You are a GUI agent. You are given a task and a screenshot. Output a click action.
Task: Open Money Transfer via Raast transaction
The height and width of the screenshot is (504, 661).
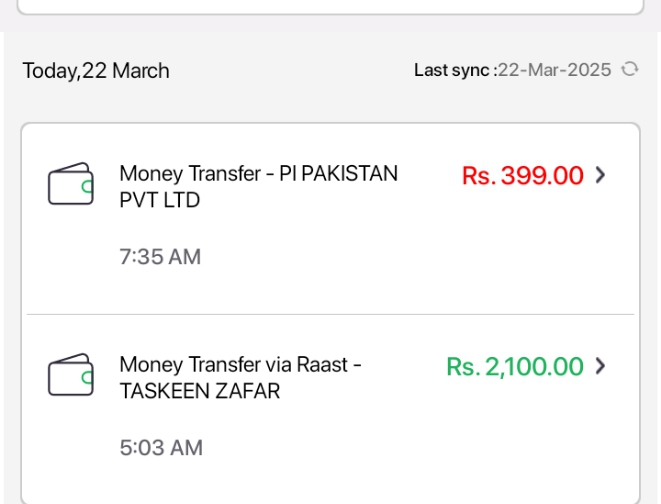tap(330, 407)
